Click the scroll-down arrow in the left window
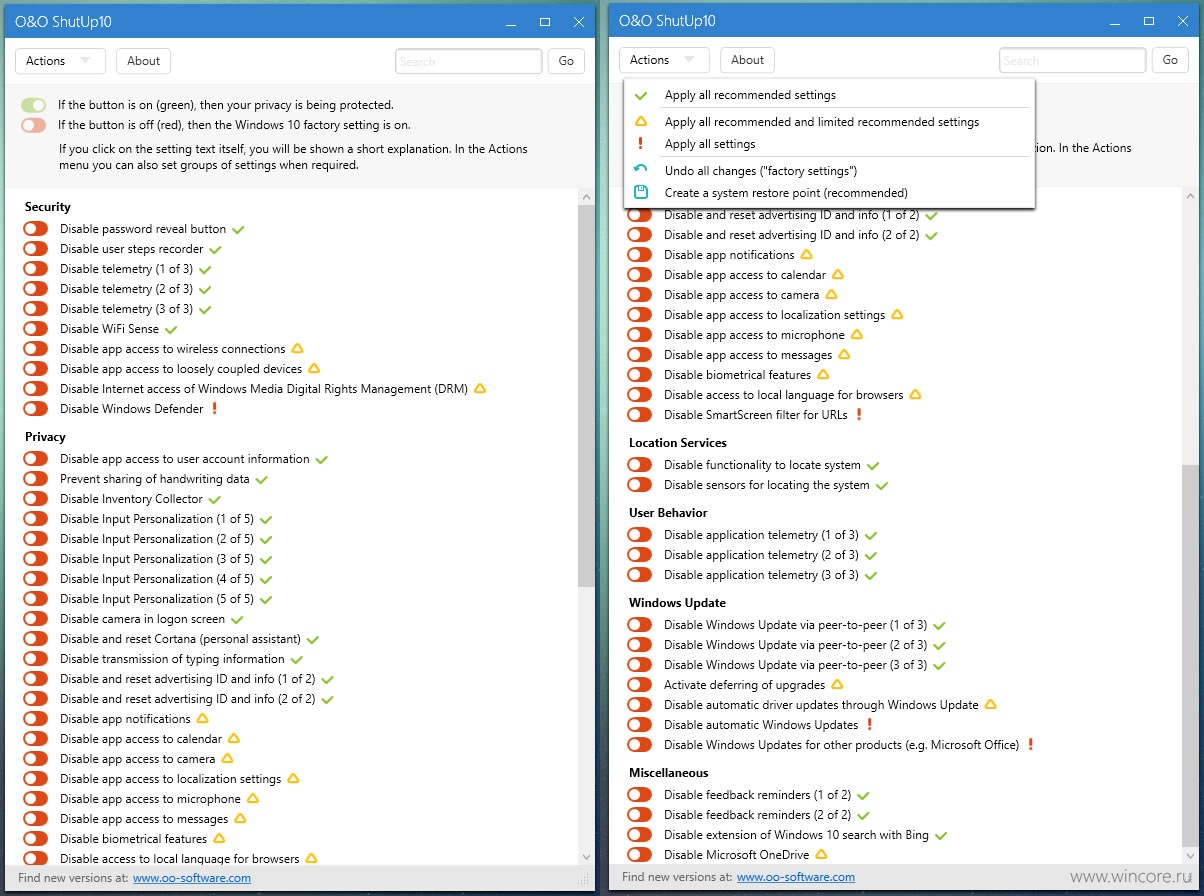This screenshot has height=896, width=1204. [x=586, y=856]
